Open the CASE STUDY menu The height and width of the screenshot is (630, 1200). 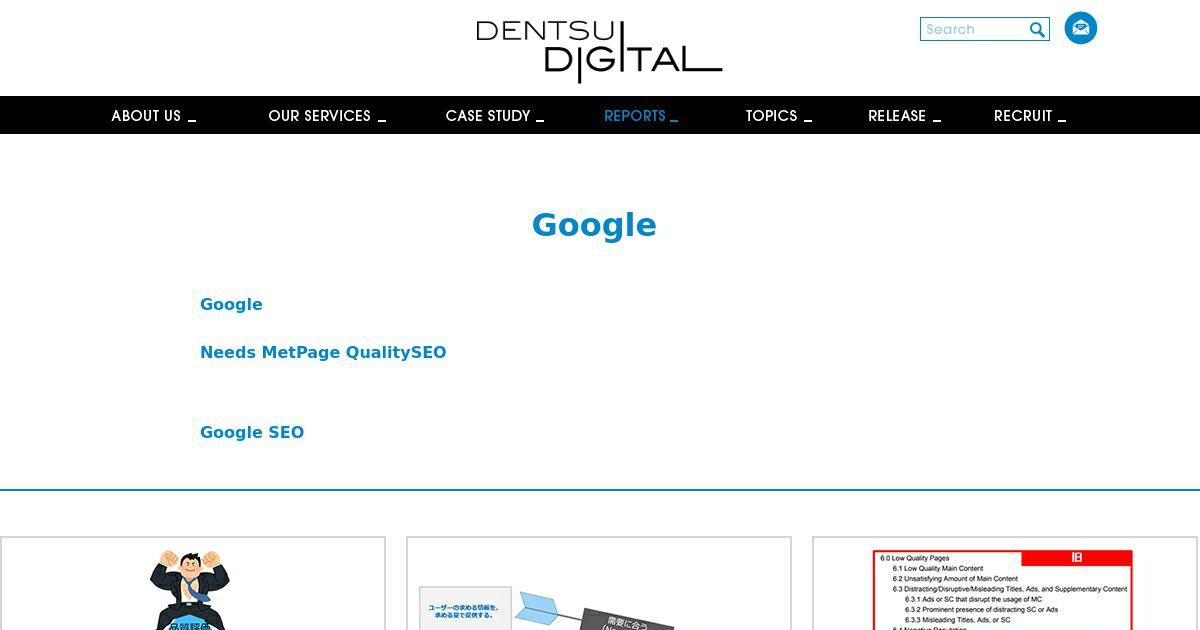point(495,116)
